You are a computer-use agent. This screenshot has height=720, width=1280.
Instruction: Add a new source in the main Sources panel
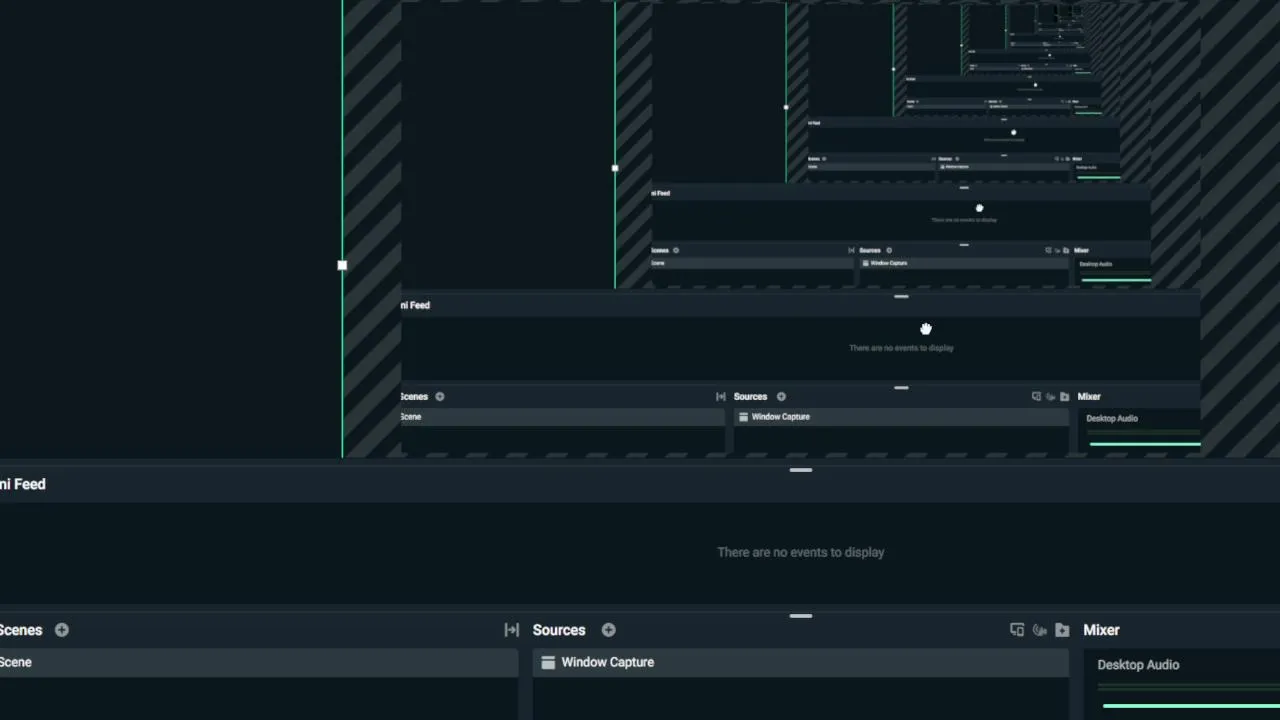tap(608, 630)
